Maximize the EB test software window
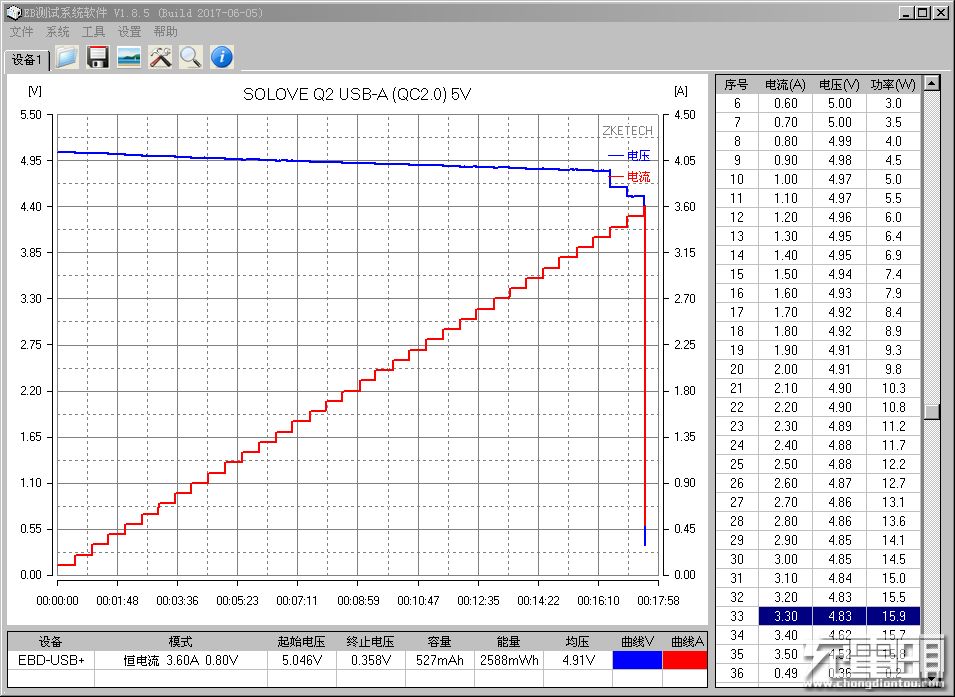Viewport: 955px width, 697px height. (923, 12)
